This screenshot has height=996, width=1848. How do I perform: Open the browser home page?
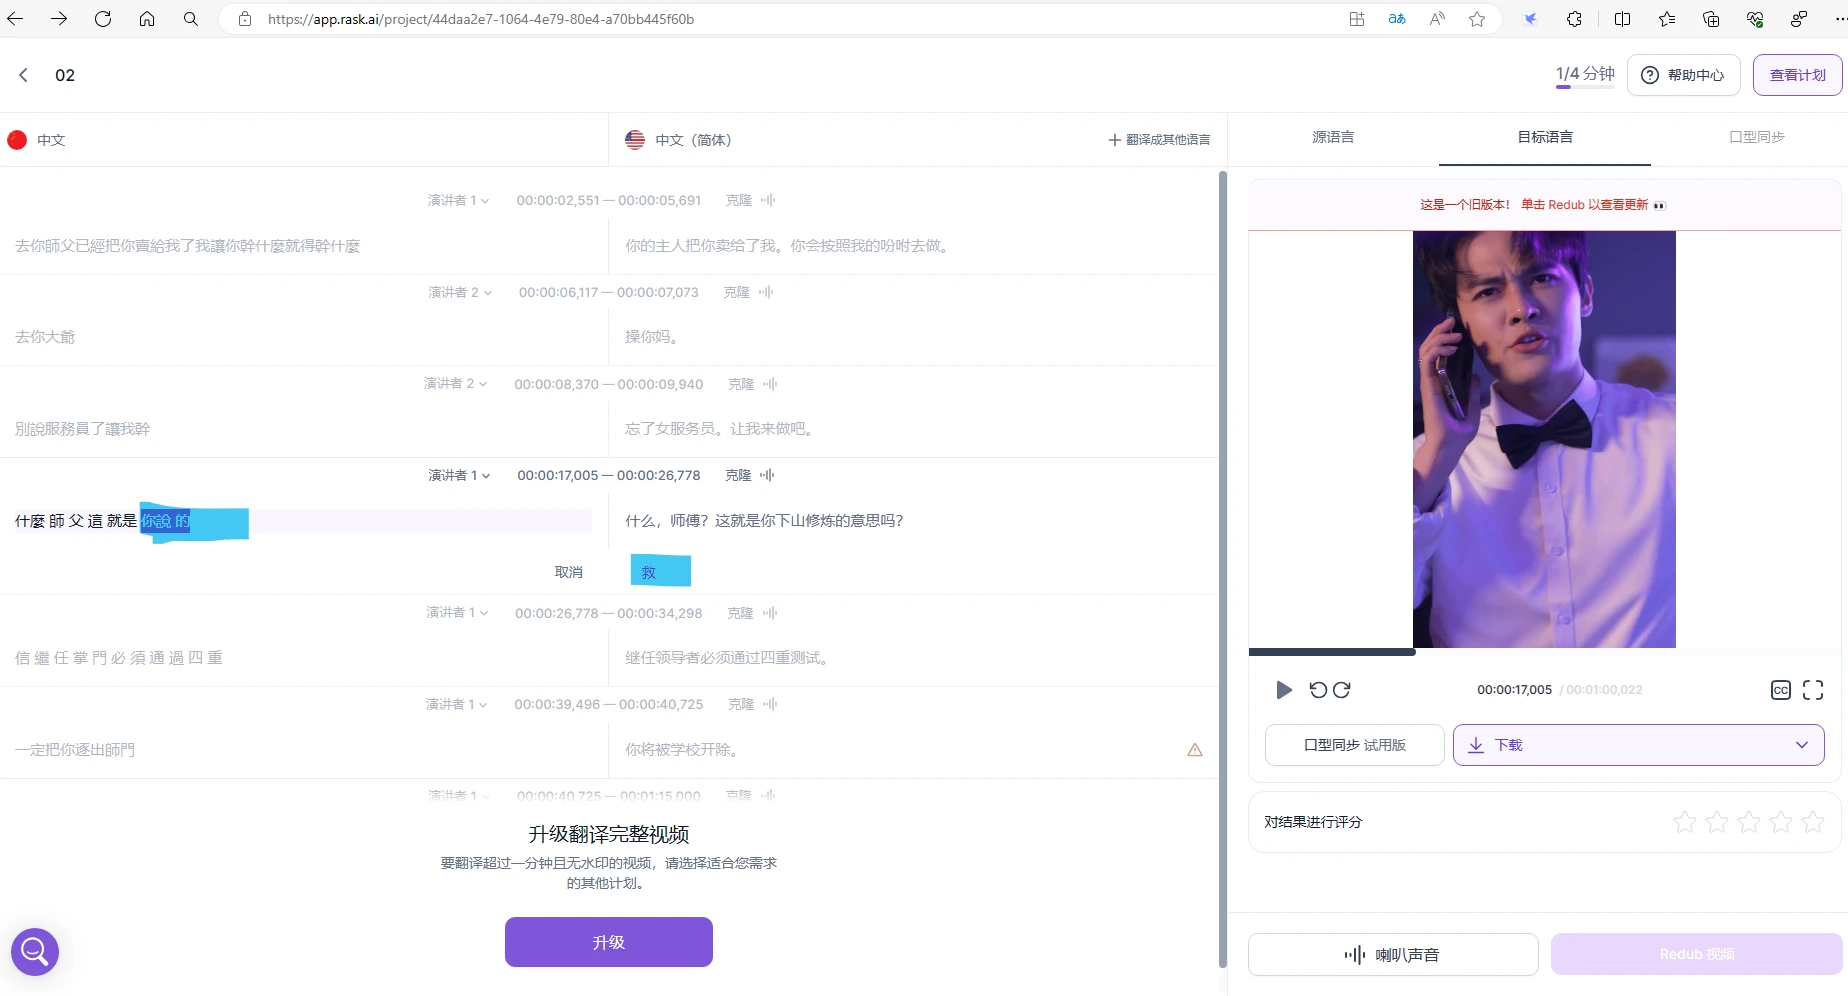coord(147,19)
